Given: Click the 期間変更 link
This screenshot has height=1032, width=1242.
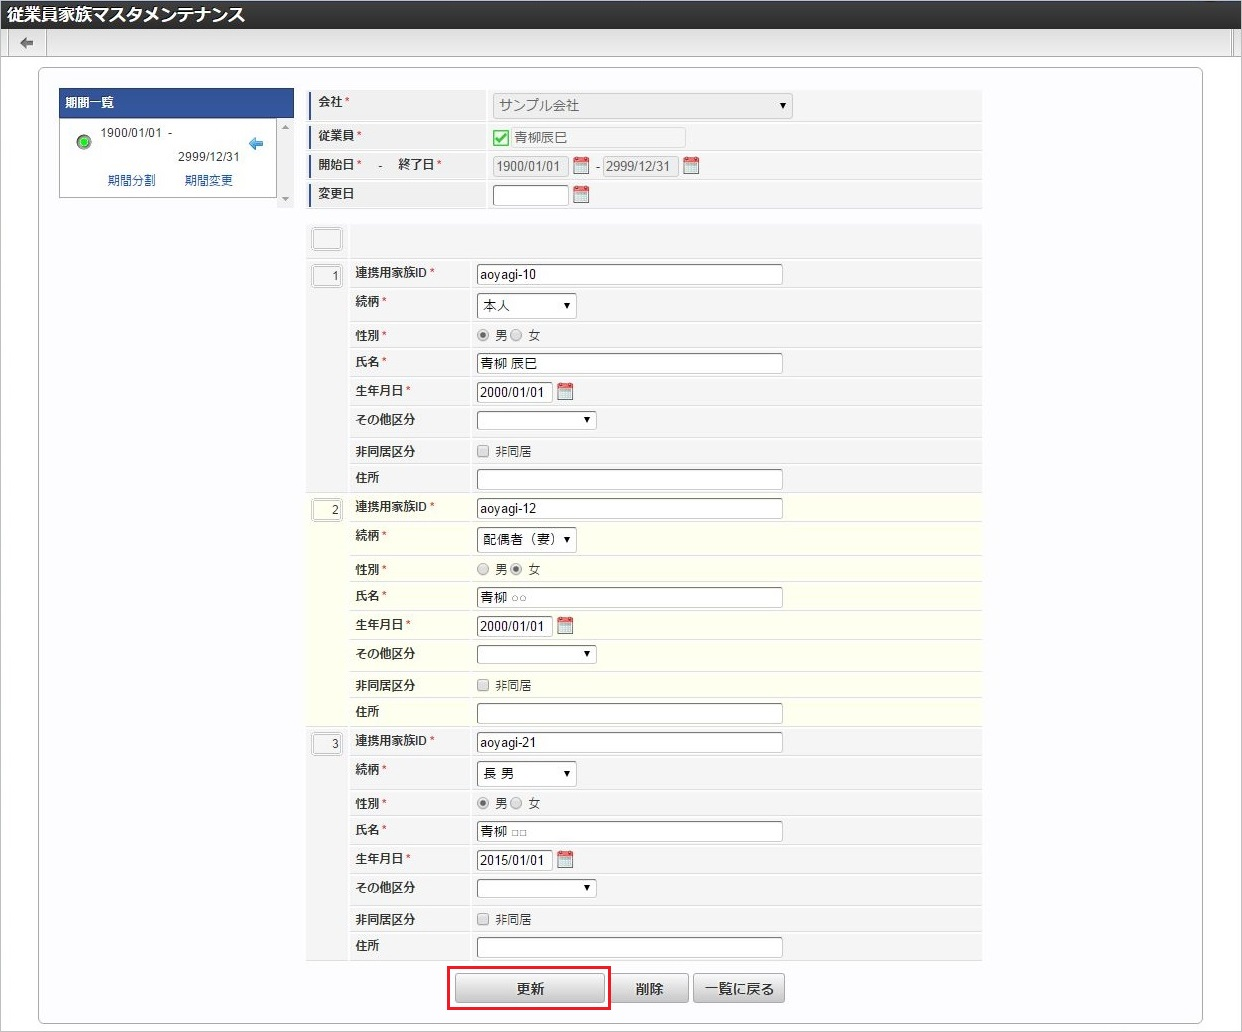Looking at the screenshot, I should 209,181.
